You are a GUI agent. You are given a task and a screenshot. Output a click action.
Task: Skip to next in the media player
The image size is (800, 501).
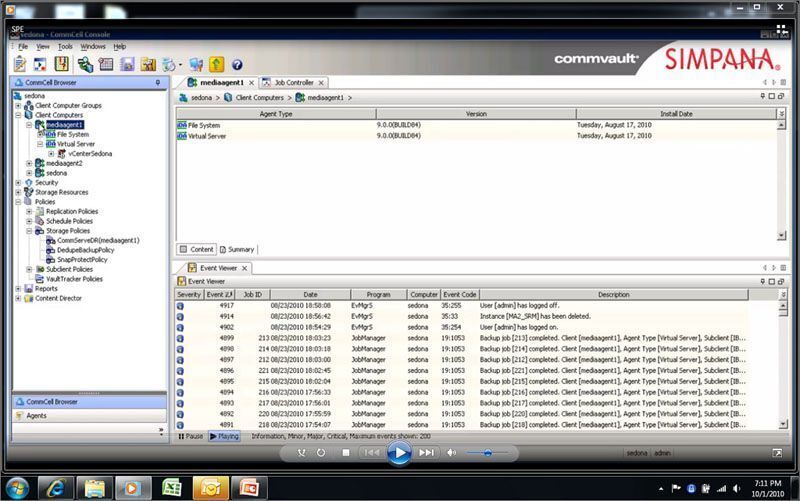click(427, 453)
